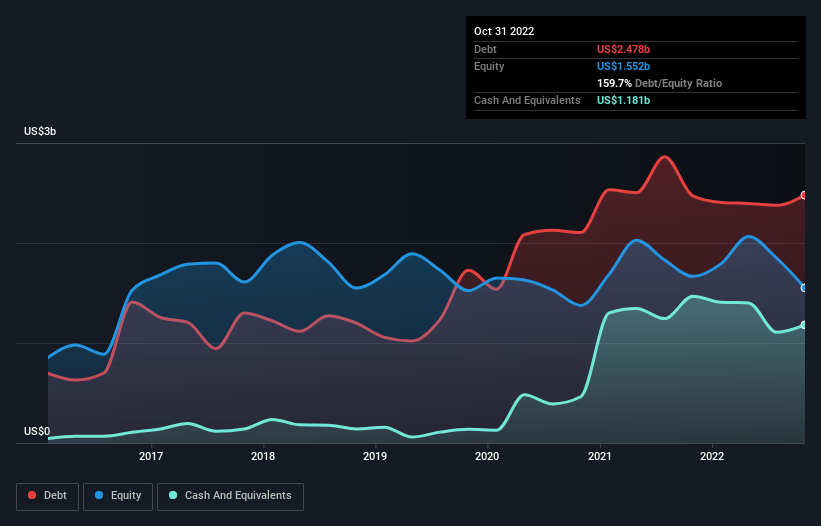The width and height of the screenshot is (821, 526).
Task: Click the tooltip Equity row label
Action: pyautogui.click(x=489, y=66)
